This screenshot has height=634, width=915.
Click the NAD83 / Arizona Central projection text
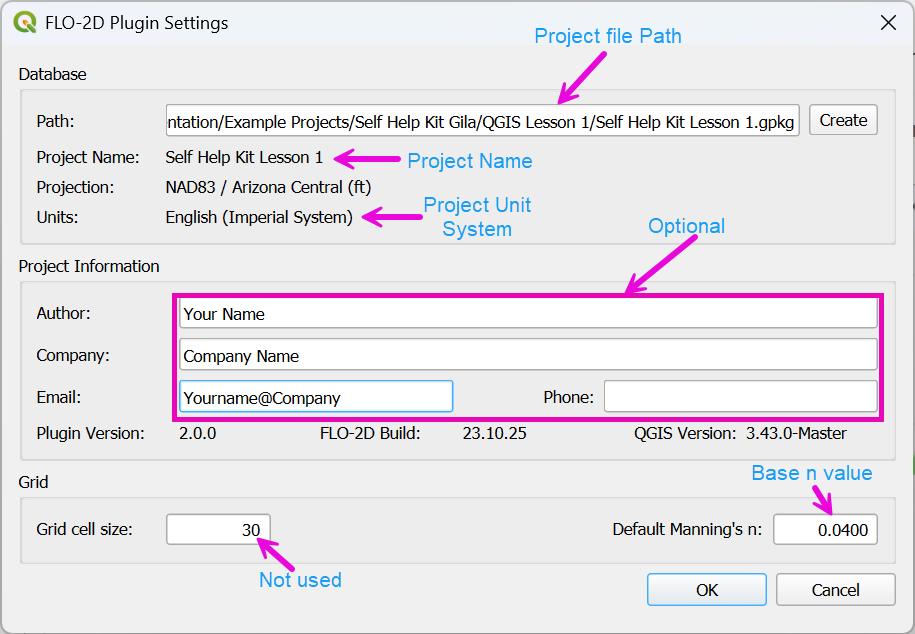click(x=268, y=187)
